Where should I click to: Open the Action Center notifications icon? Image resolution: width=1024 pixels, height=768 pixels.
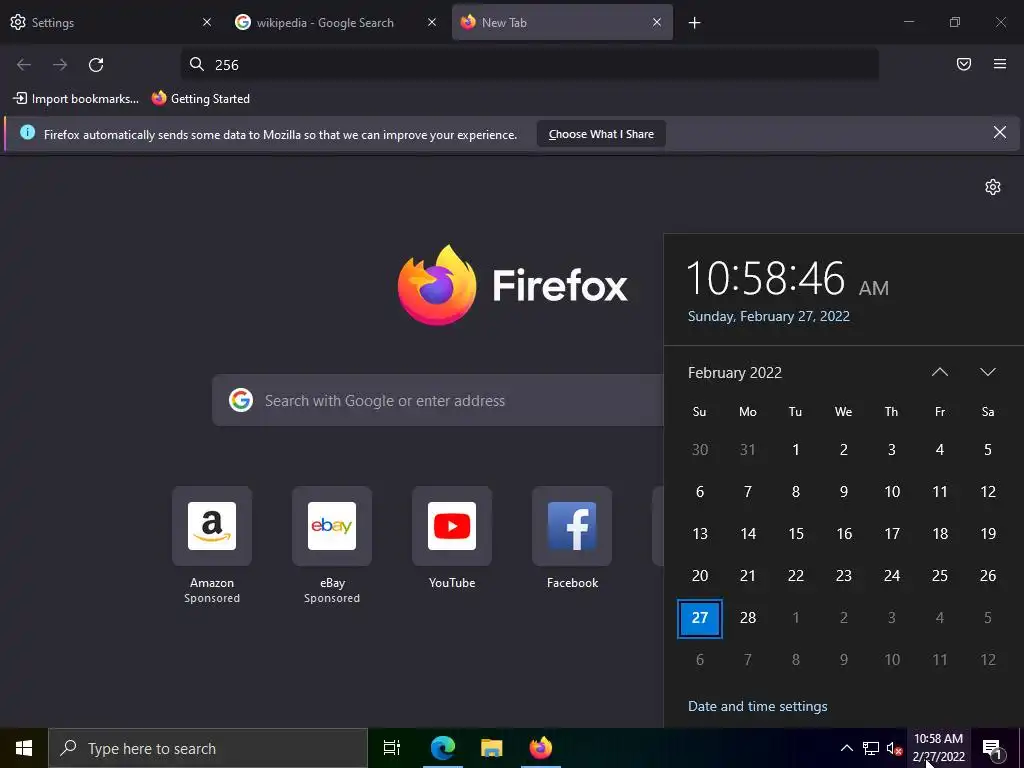(x=992, y=748)
